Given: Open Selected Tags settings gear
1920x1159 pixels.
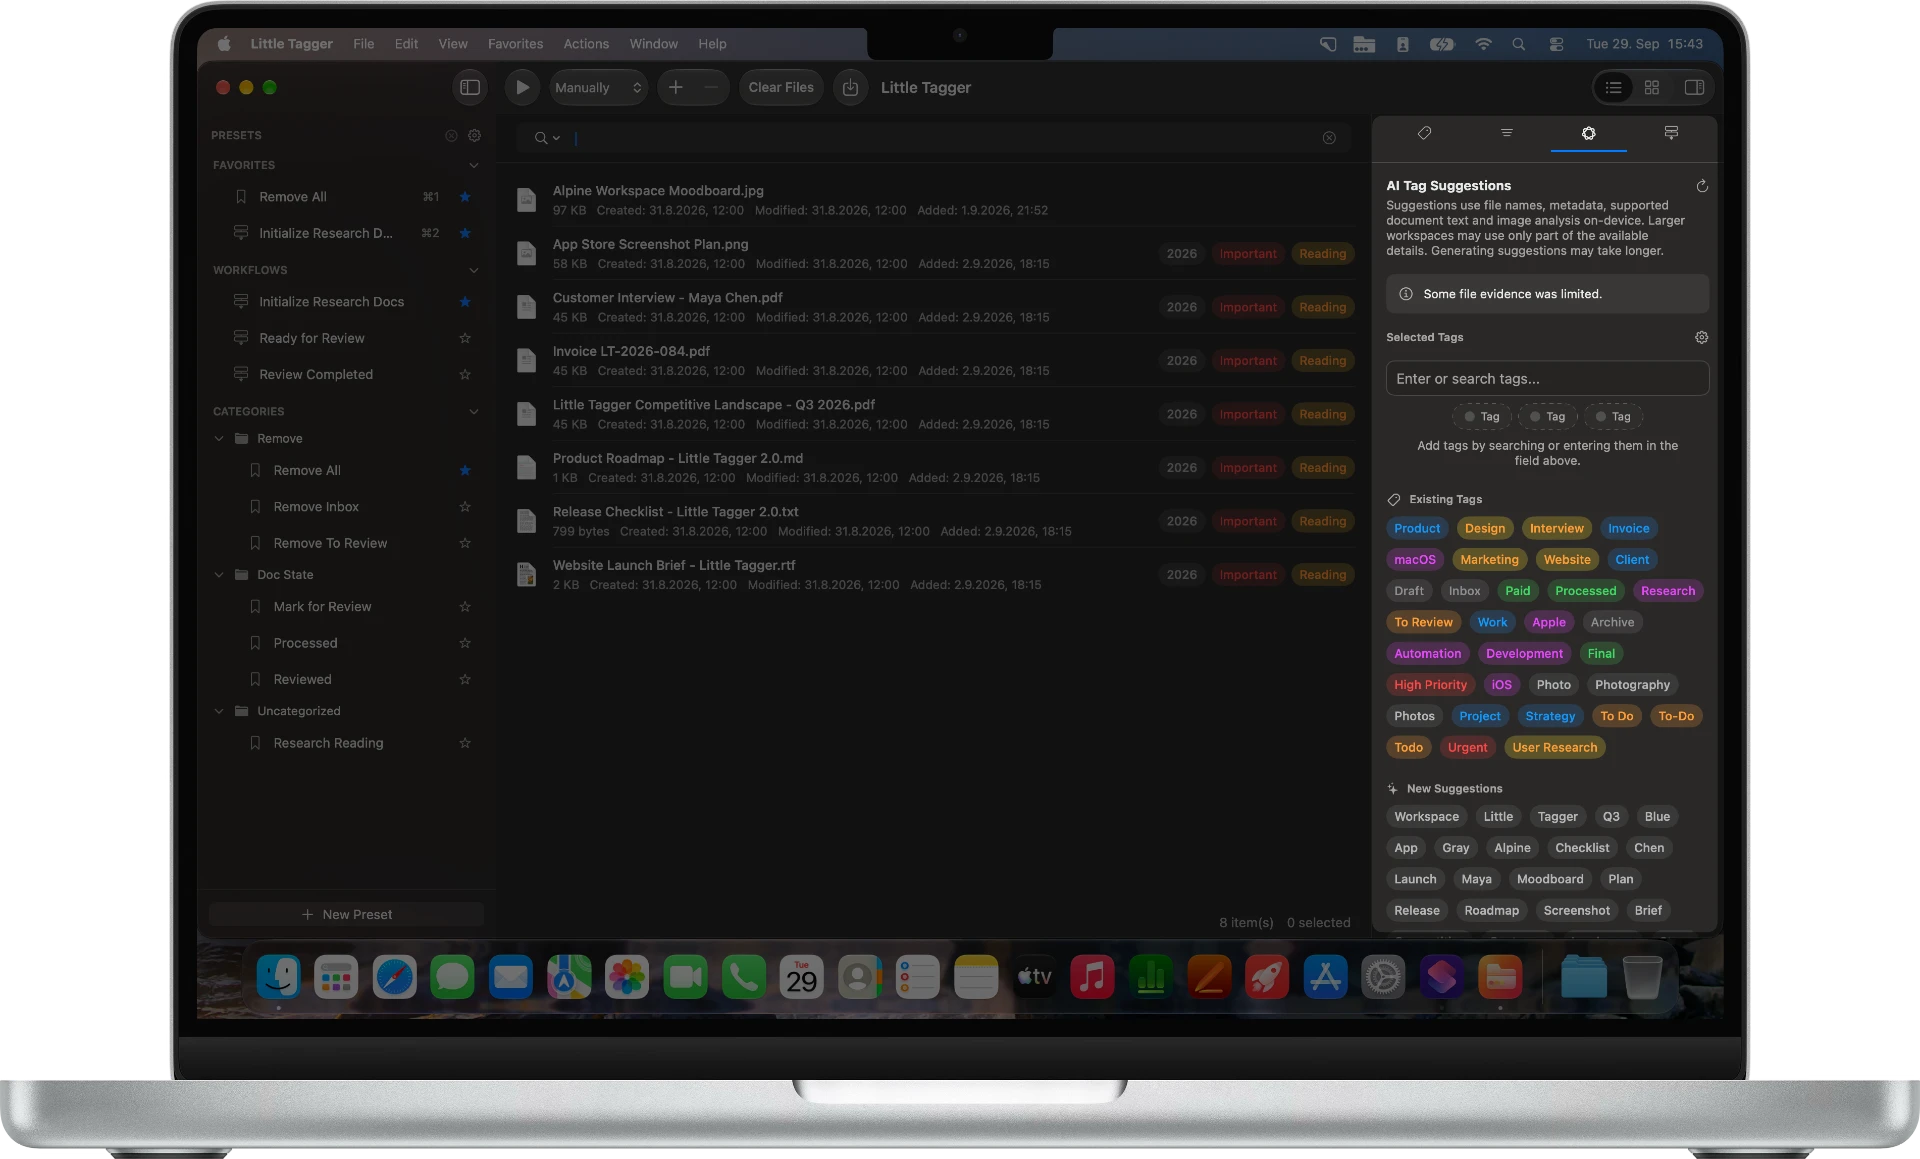Looking at the screenshot, I should click(1701, 338).
